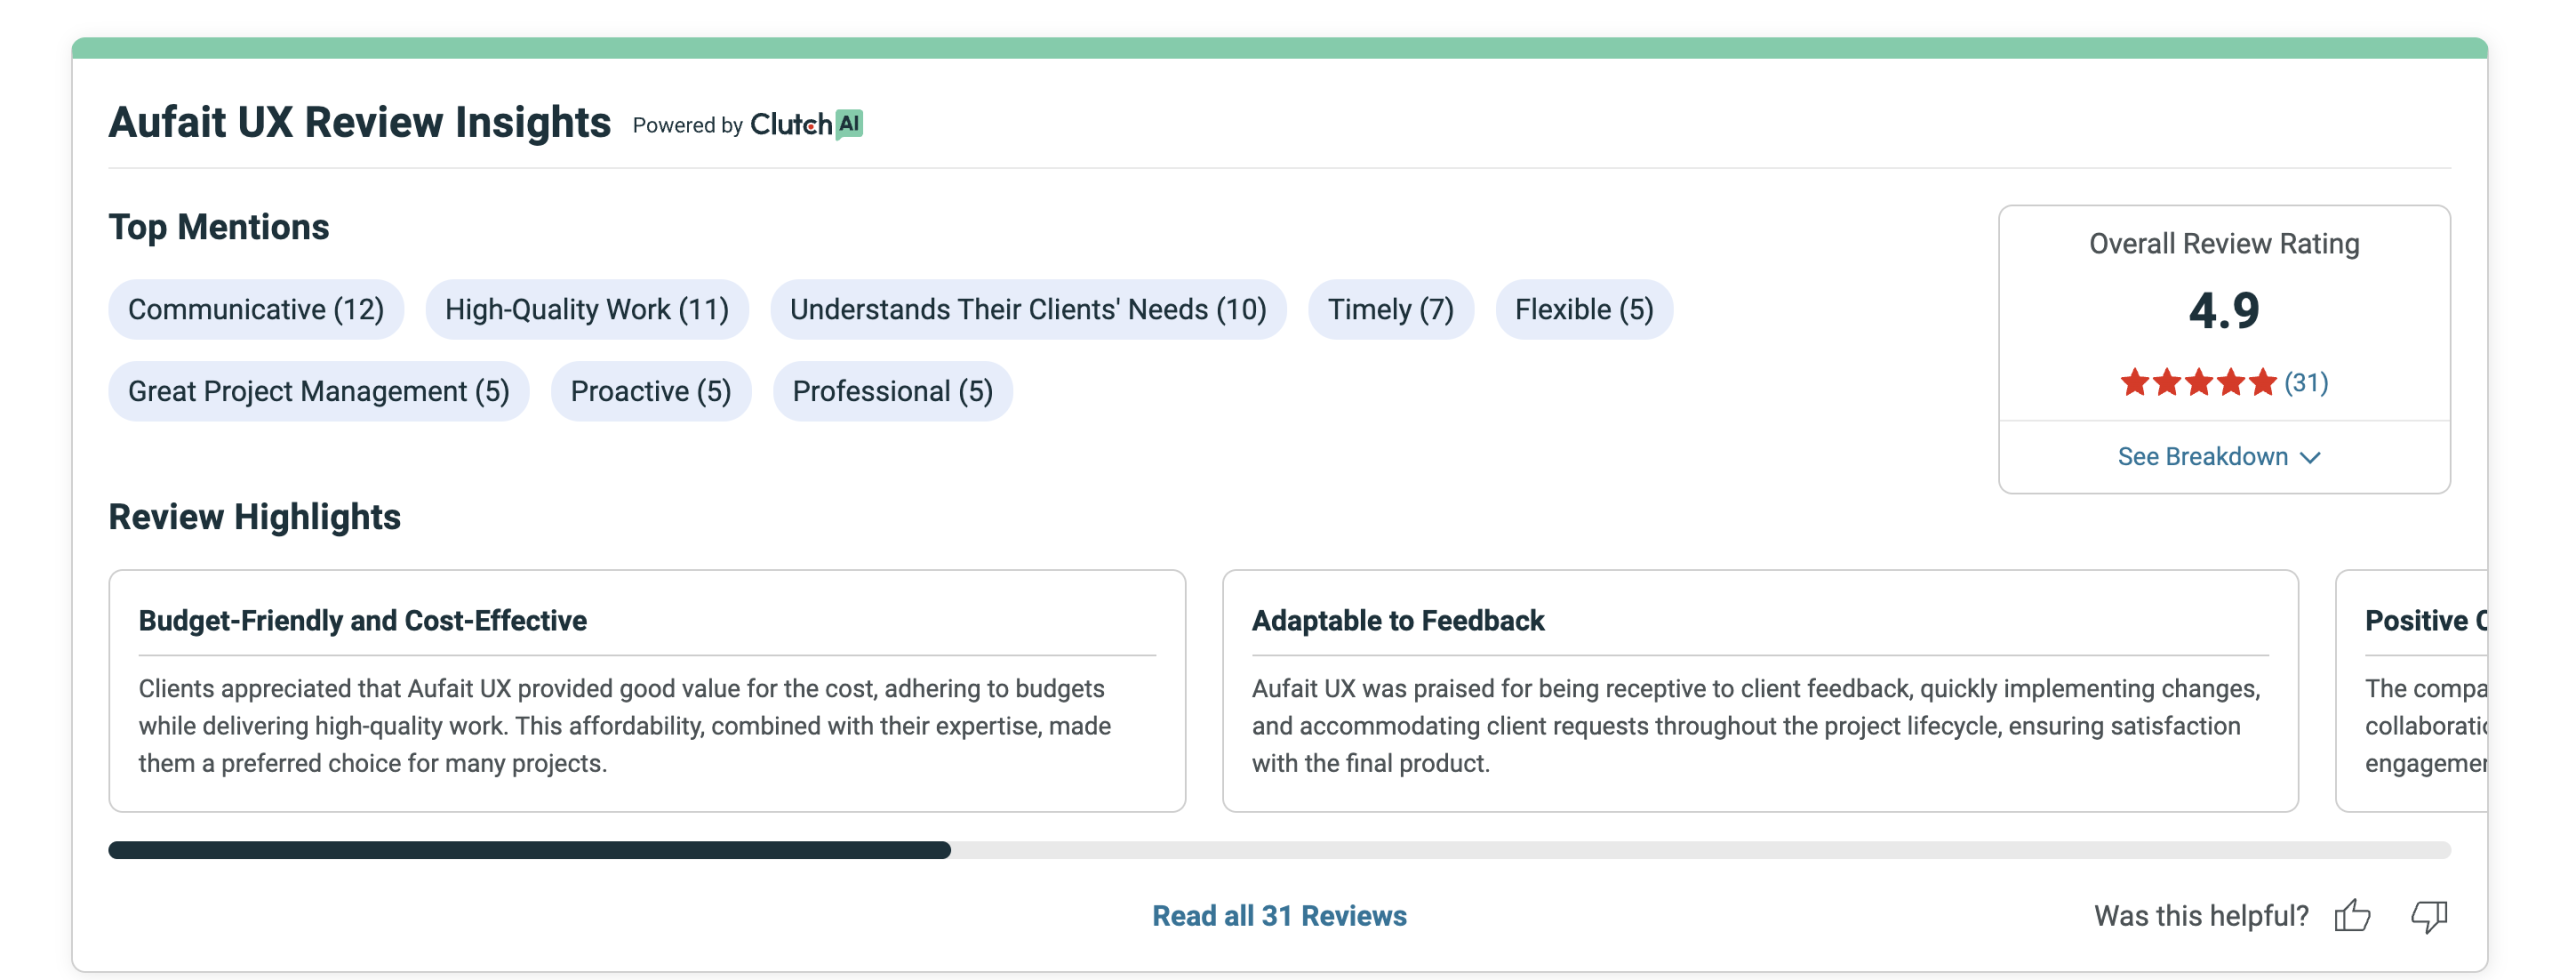The height and width of the screenshot is (980, 2560).
Task: Pick the Flexible (5) mention tag
Action: 1584,309
